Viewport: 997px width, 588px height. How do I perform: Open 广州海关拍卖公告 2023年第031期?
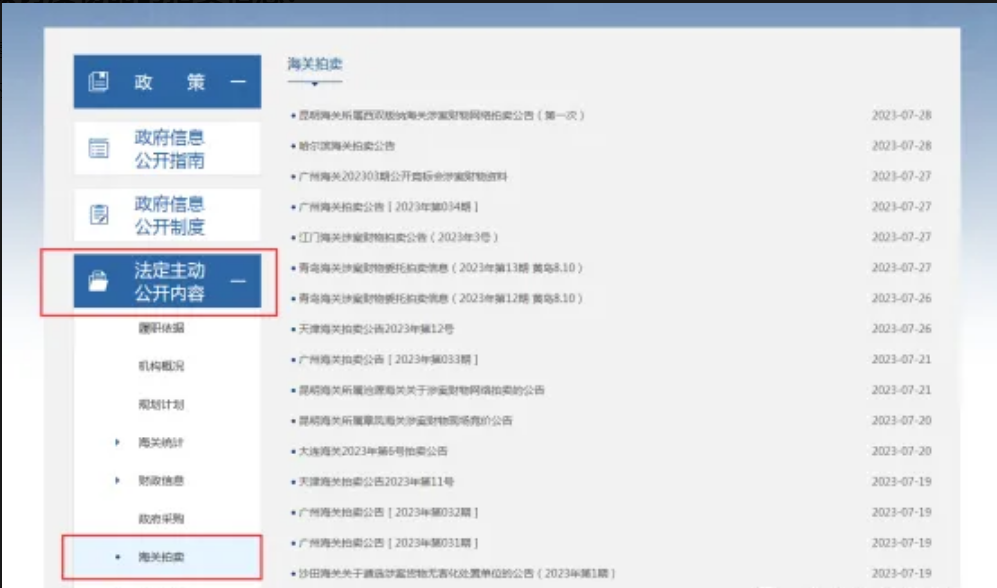388,542
